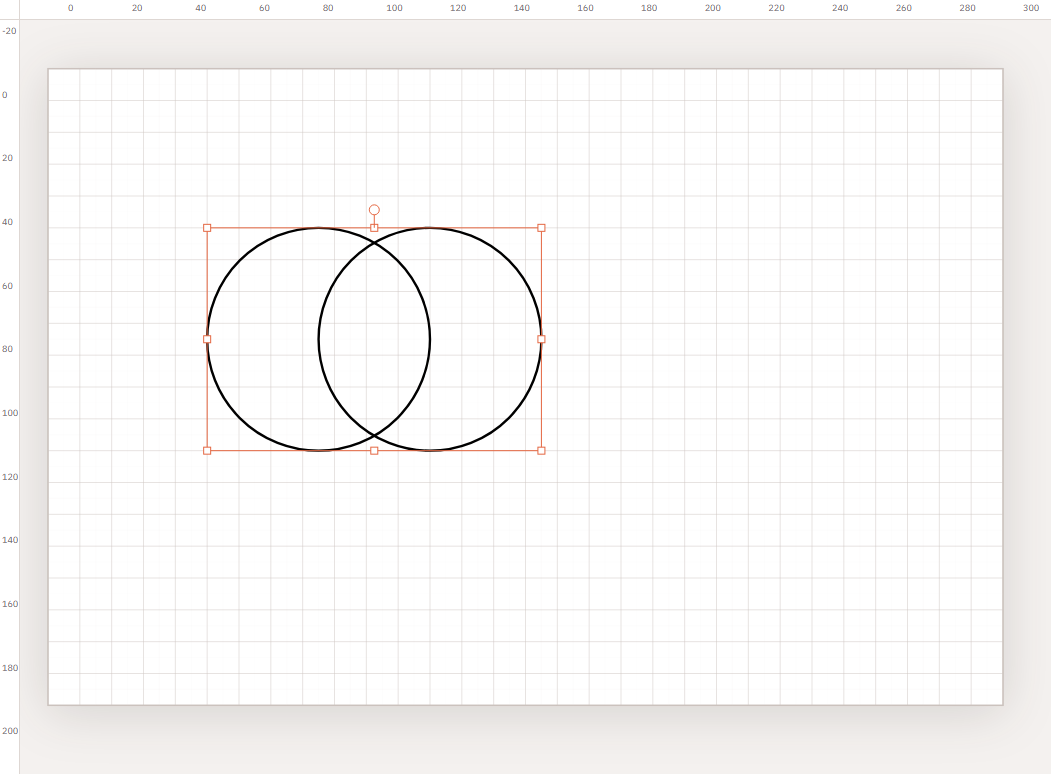Click the rotation handle above the selection
1051x774 pixels.
374,210
